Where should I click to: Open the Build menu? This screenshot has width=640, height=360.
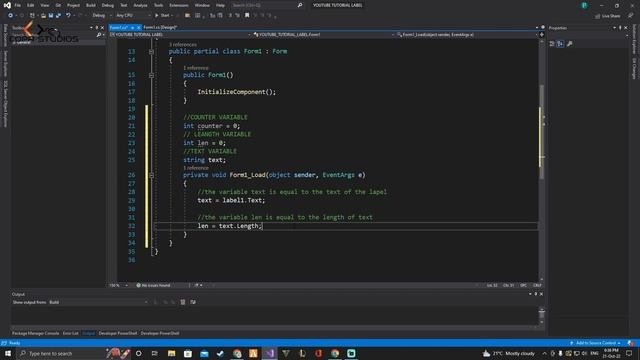coord(91,5)
